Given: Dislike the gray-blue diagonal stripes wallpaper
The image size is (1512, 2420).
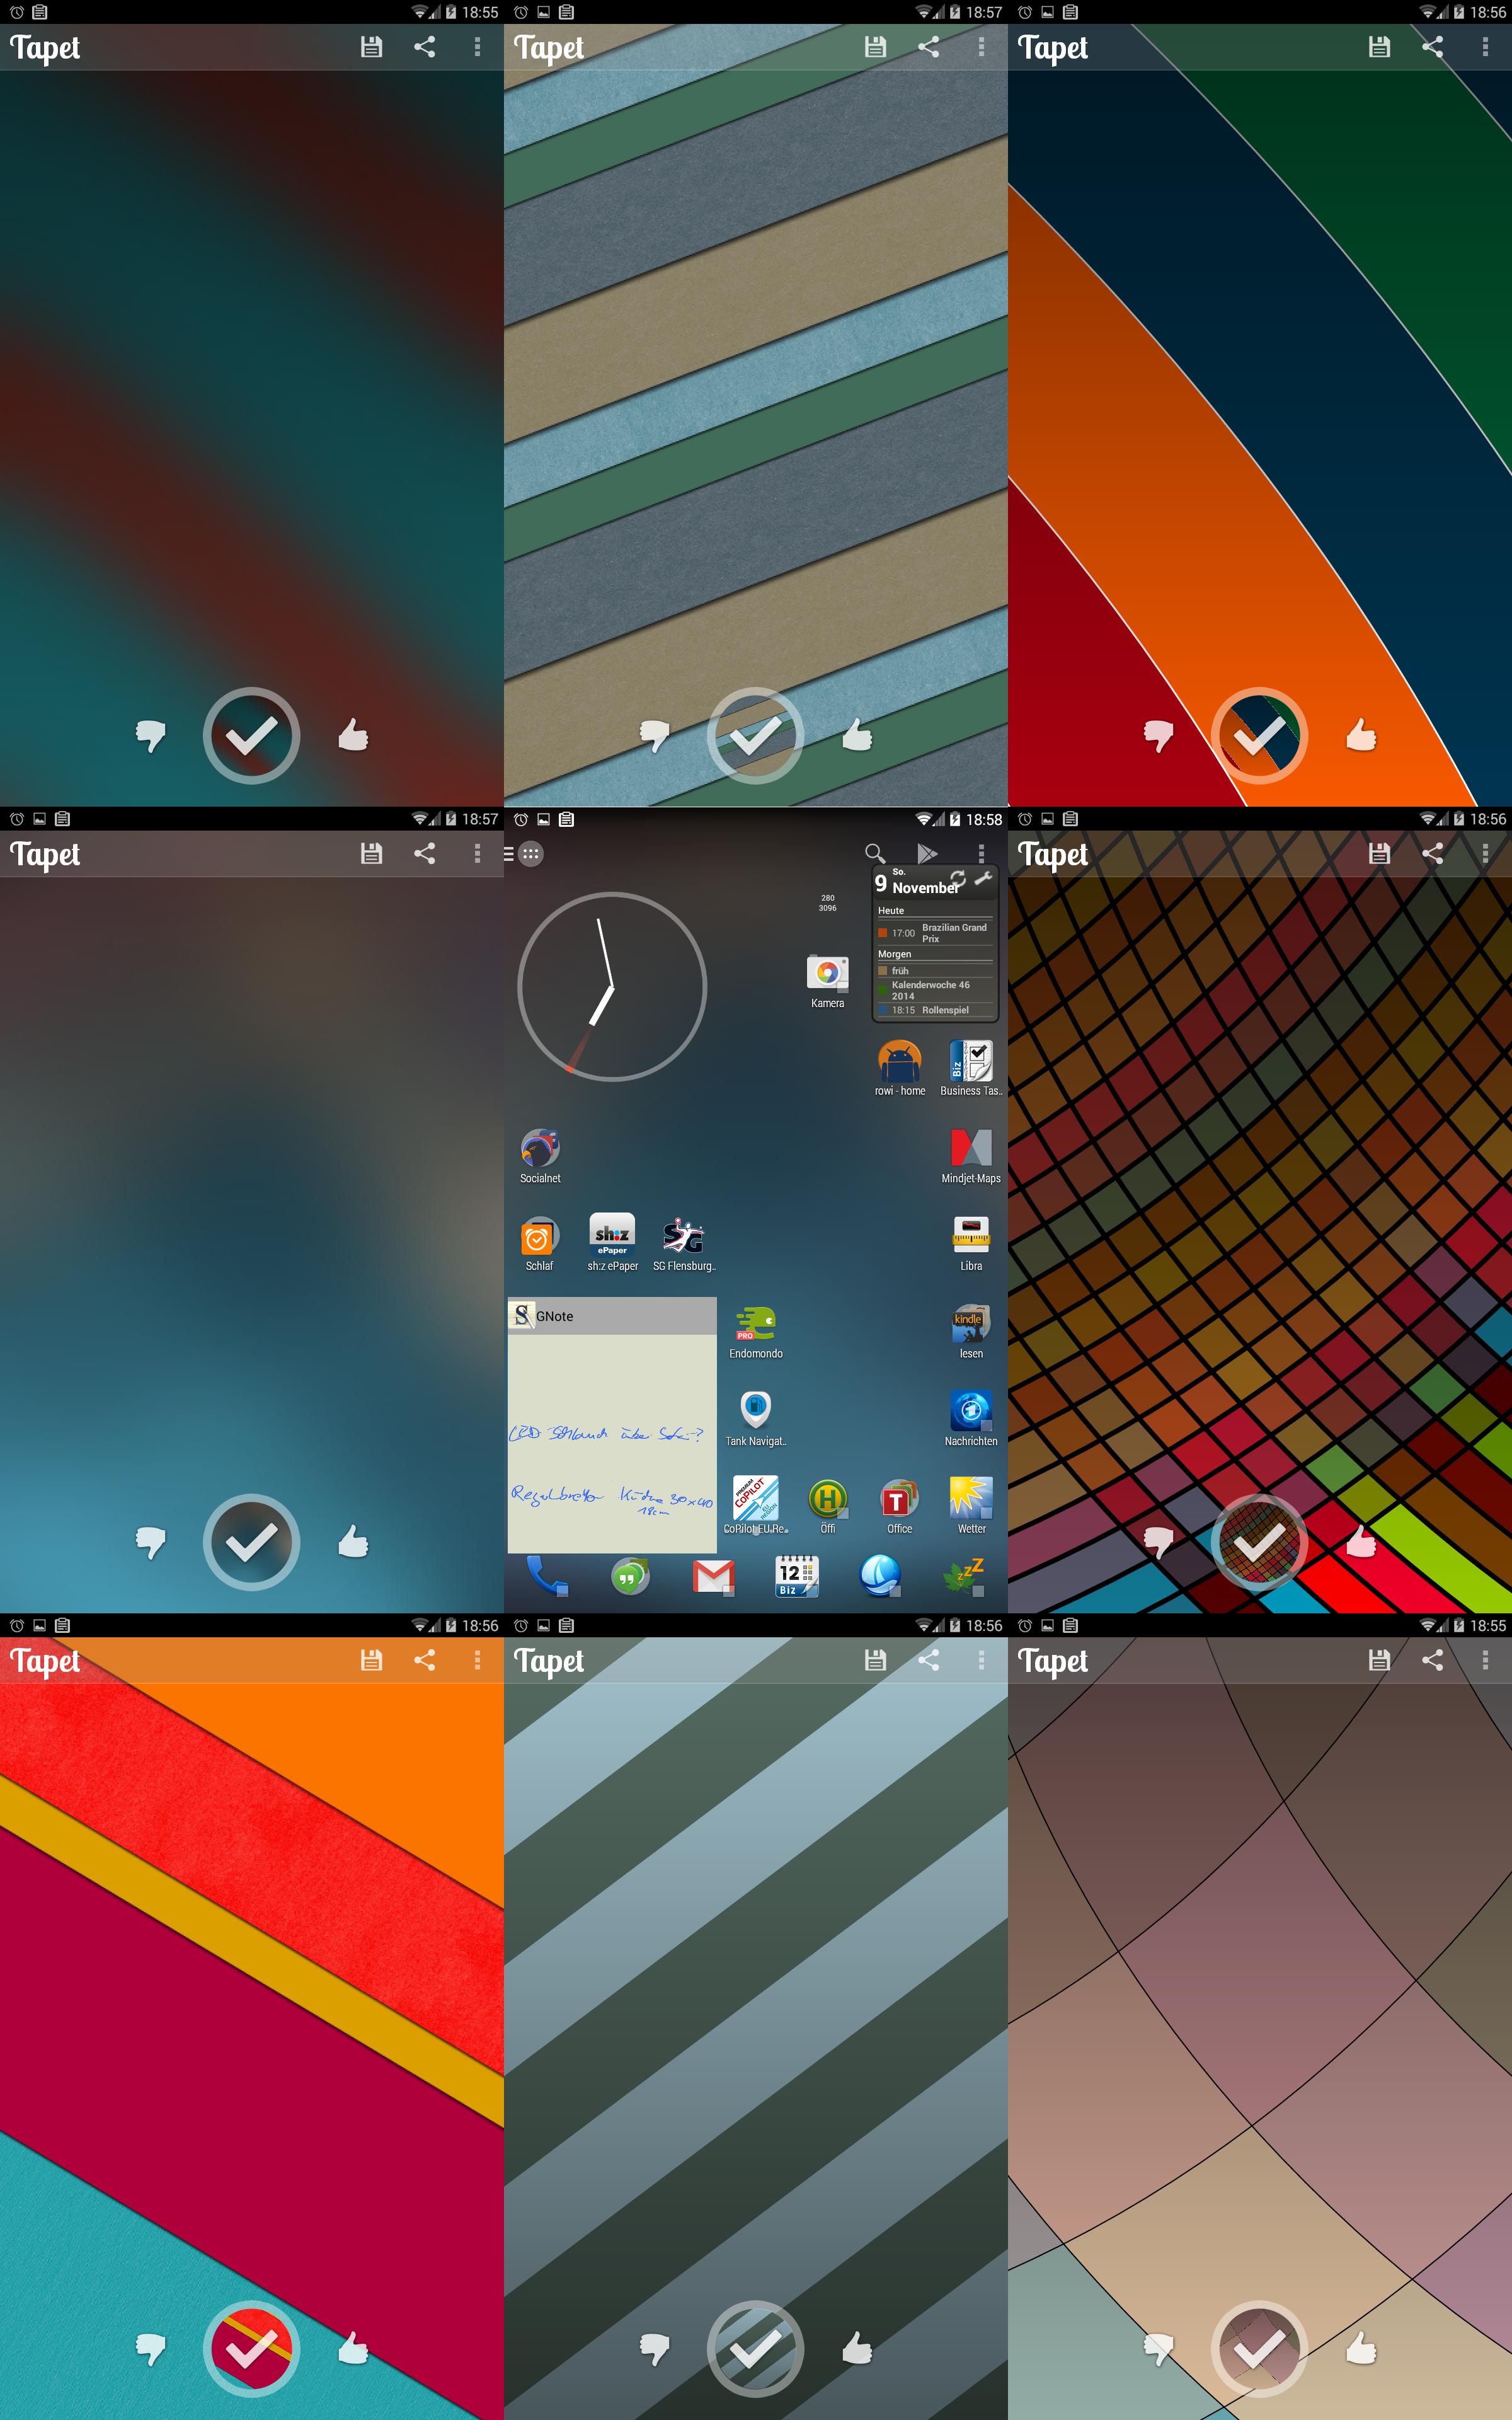Looking at the screenshot, I should tap(654, 2349).
